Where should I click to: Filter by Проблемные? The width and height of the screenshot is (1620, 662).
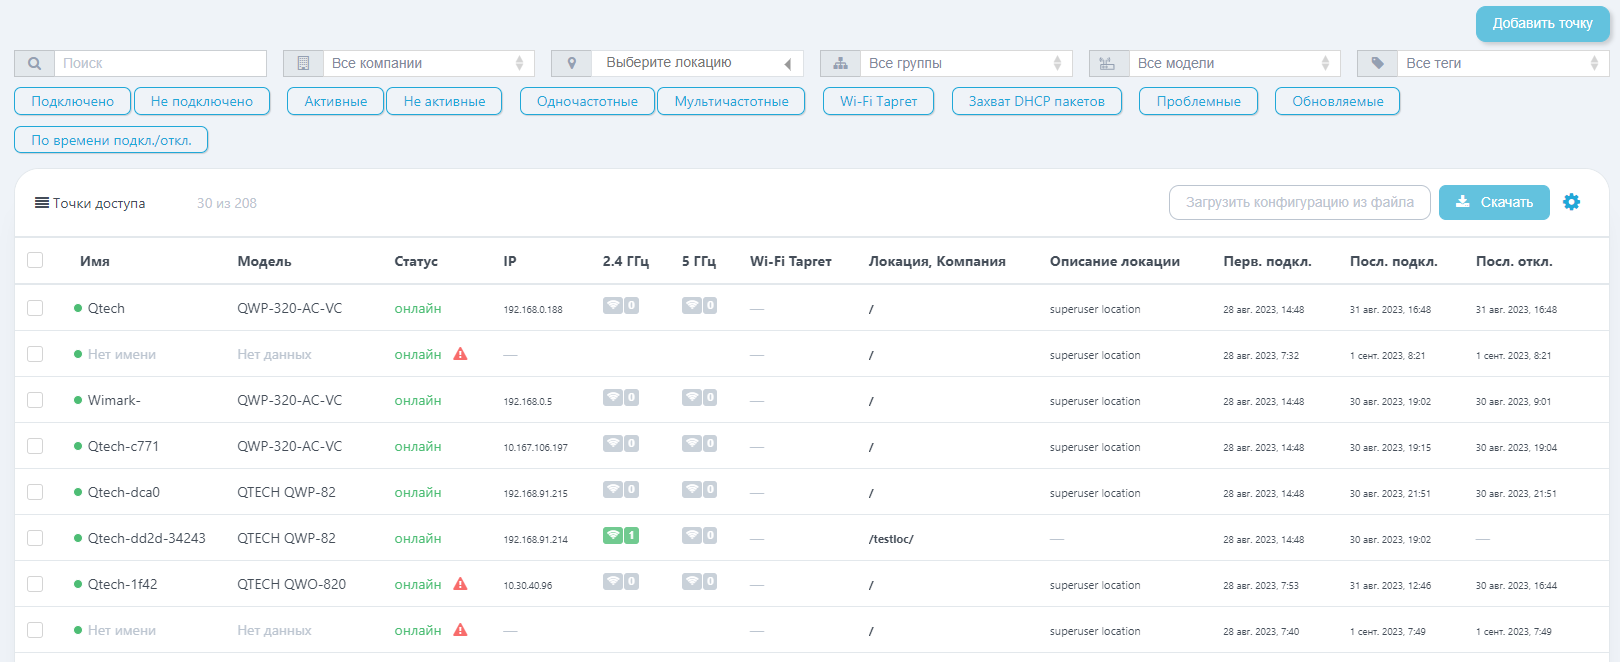tap(1198, 101)
